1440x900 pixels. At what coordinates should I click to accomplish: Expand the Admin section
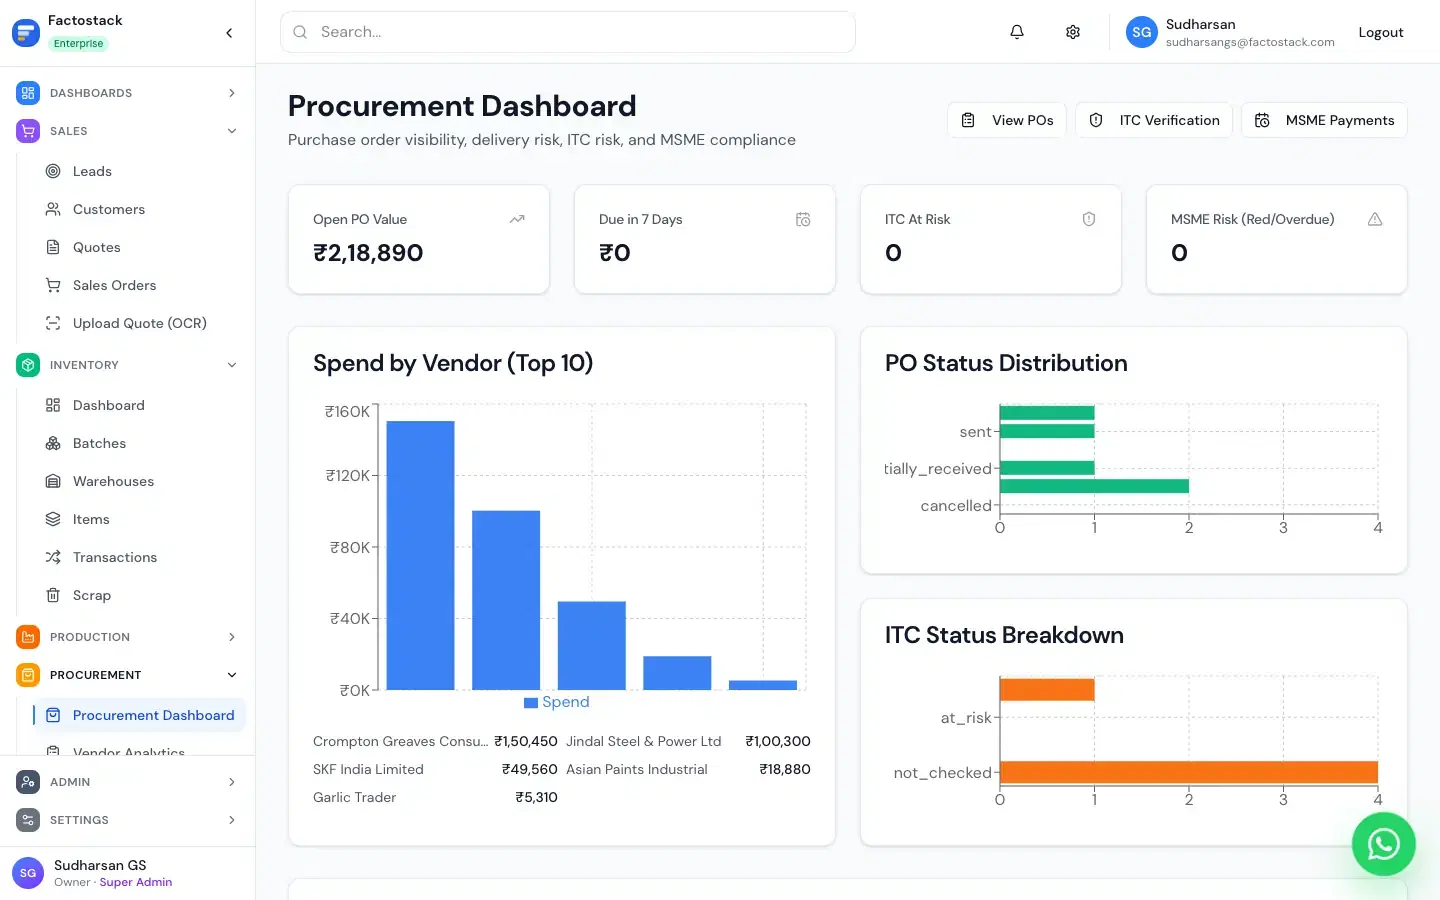tap(232, 782)
